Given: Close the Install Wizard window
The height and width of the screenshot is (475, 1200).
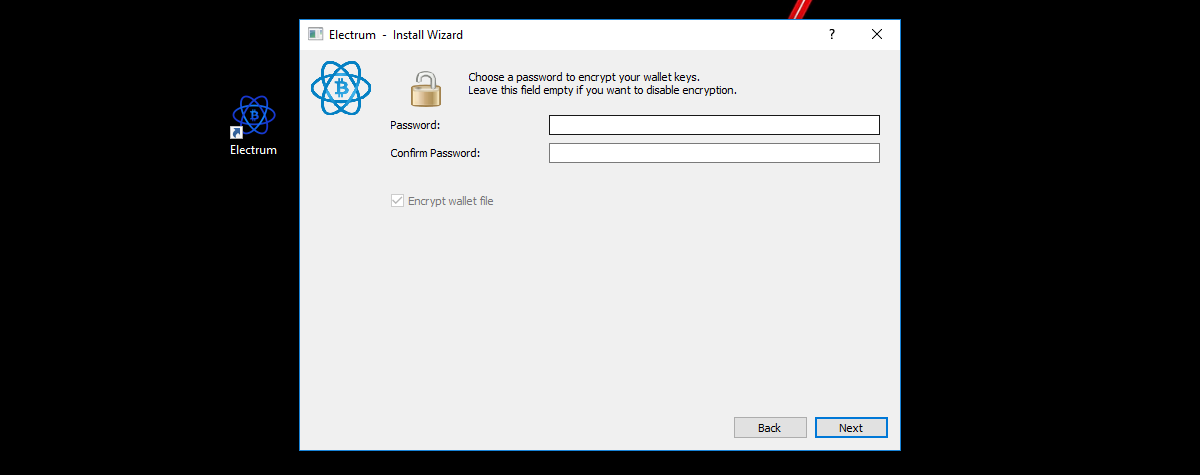Looking at the screenshot, I should point(877,34).
